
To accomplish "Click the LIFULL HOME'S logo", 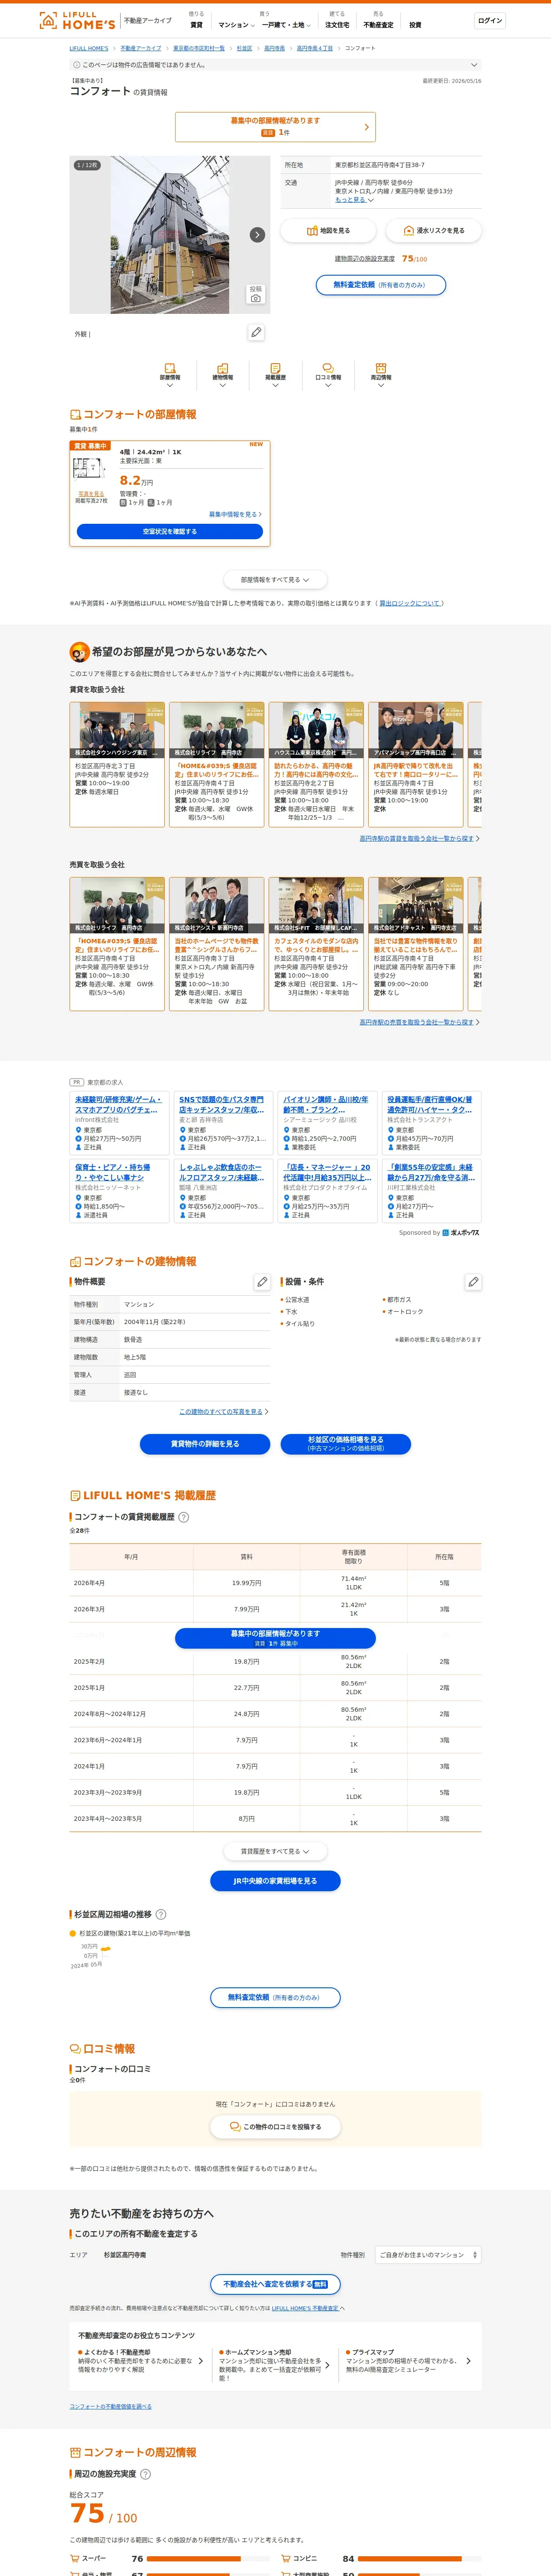I will (77, 20).
